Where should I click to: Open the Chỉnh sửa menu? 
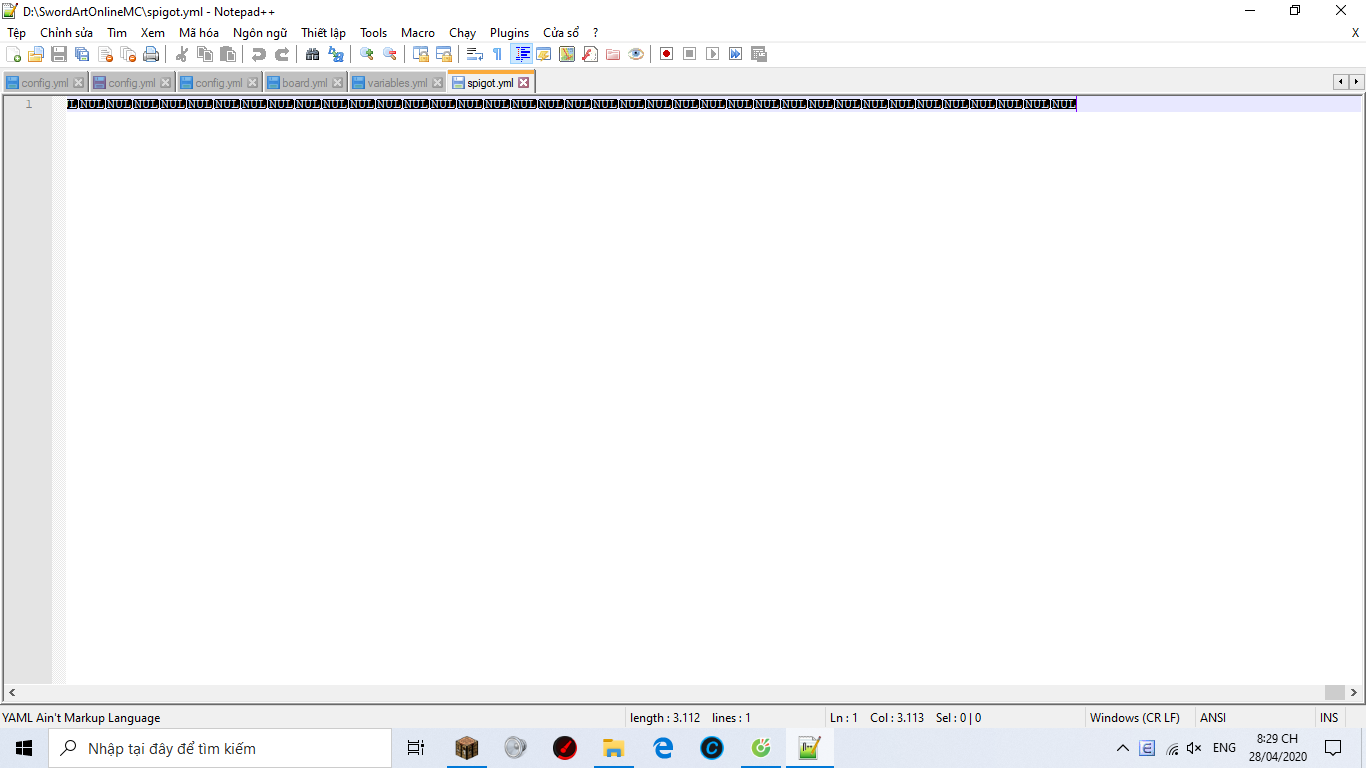pos(66,33)
